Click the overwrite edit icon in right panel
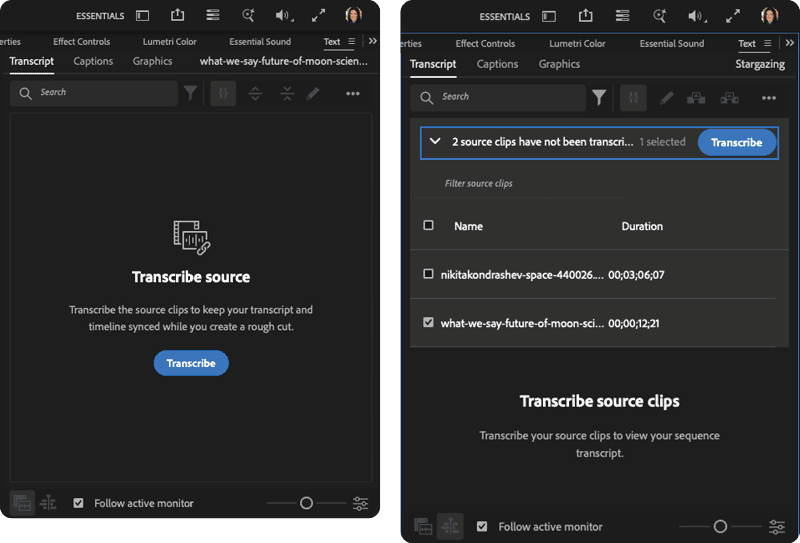This screenshot has width=800, height=543. tap(729, 97)
